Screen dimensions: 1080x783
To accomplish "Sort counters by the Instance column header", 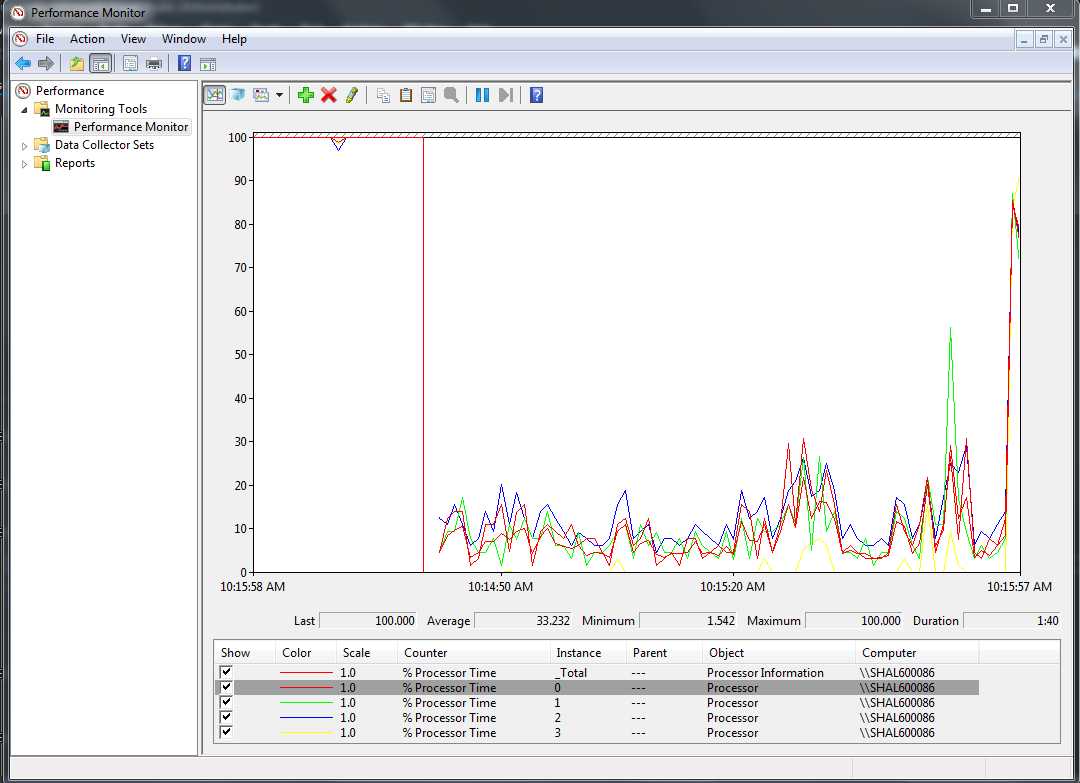I will [578, 653].
